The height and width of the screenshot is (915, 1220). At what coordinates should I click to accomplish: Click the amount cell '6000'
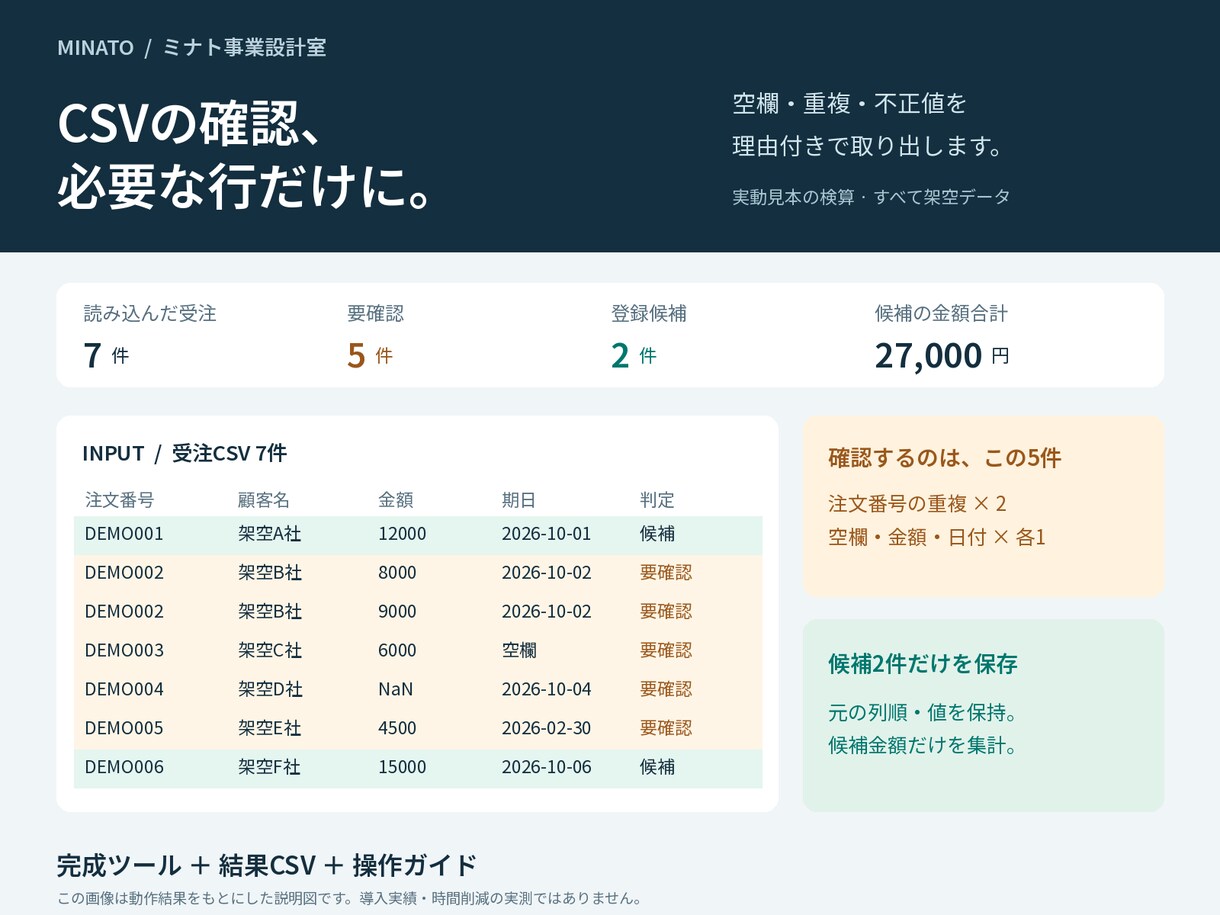click(x=397, y=651)
